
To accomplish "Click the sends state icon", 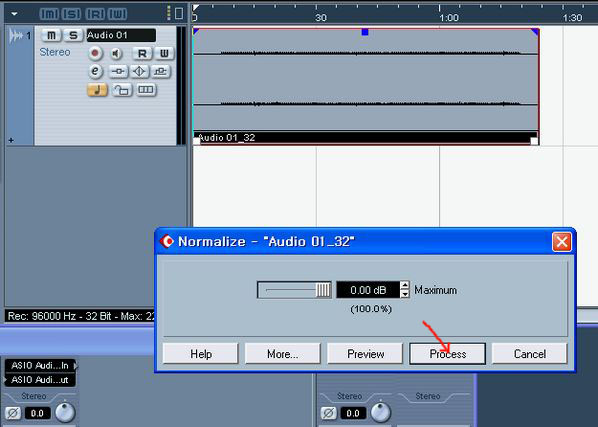I will (x=161, y=71).
